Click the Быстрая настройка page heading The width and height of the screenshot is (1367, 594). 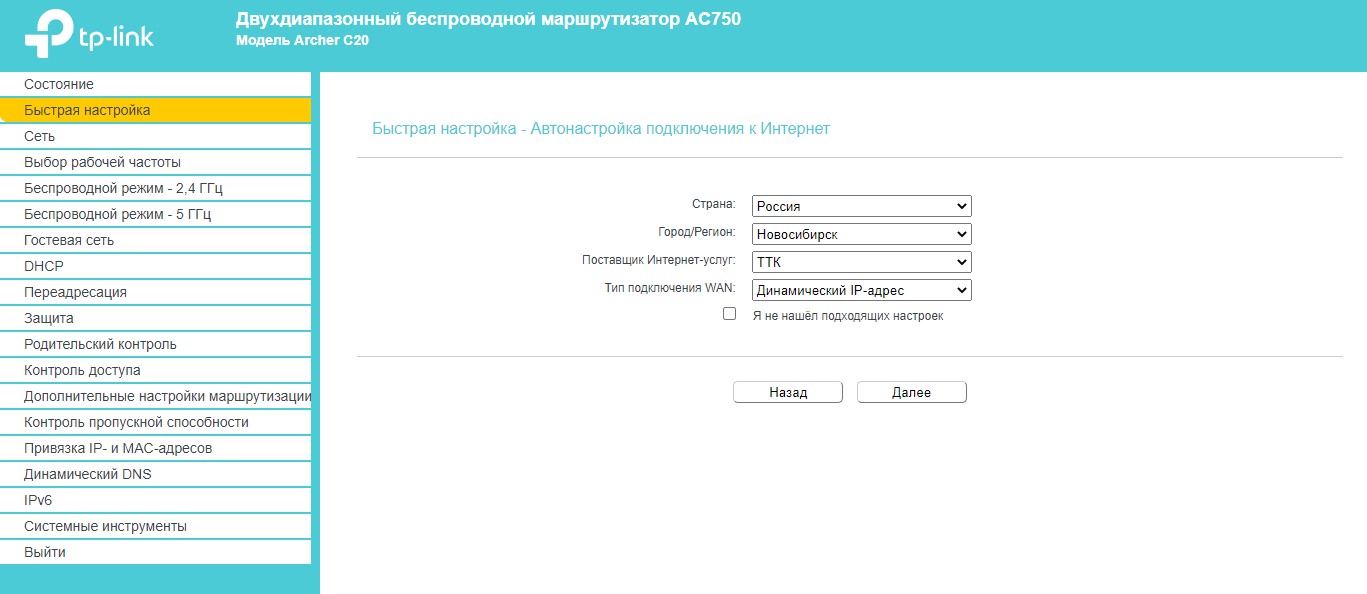(x=601, y=129)
